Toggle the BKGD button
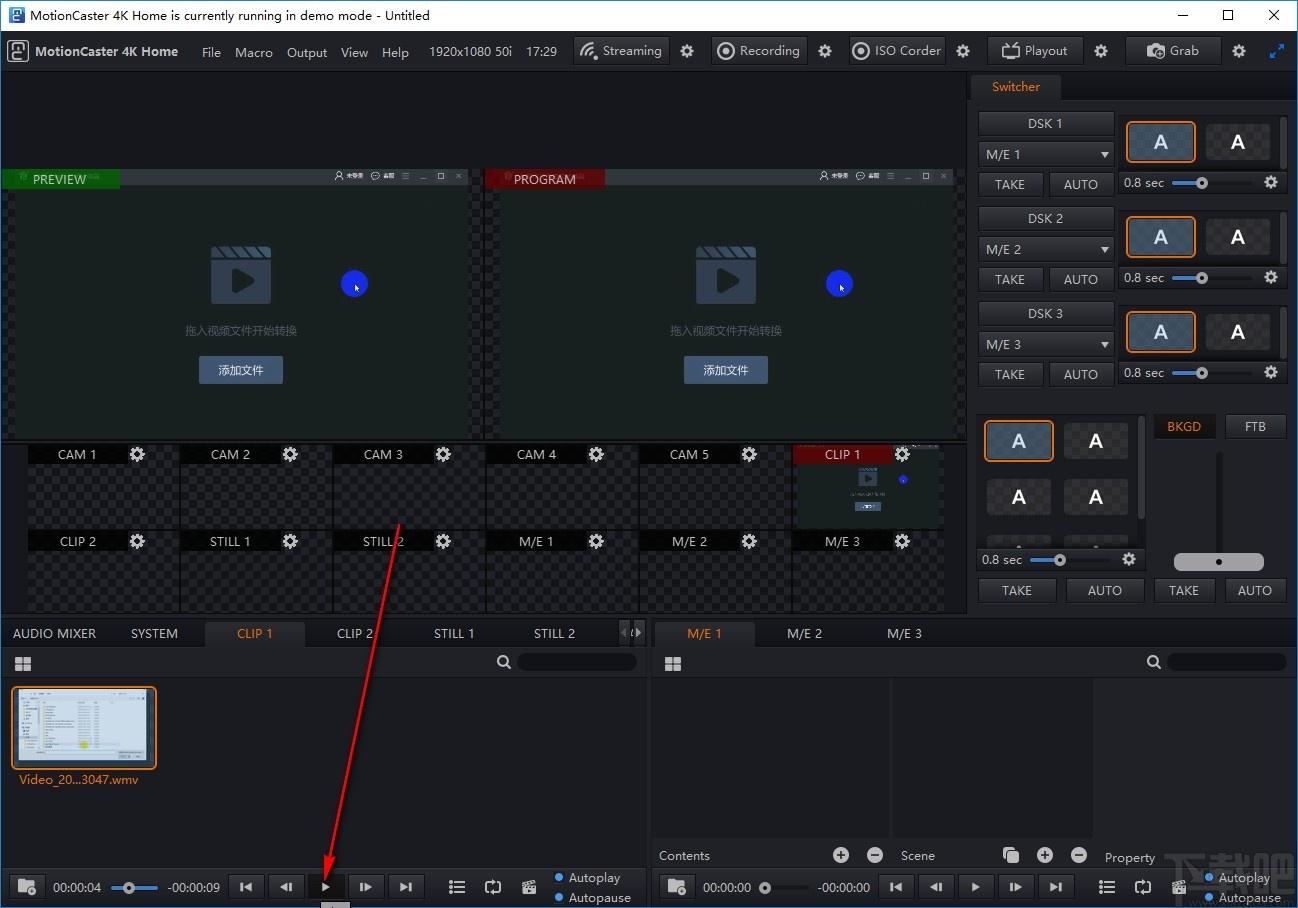Screen dimensions: 1298x908 point(1184,427)
